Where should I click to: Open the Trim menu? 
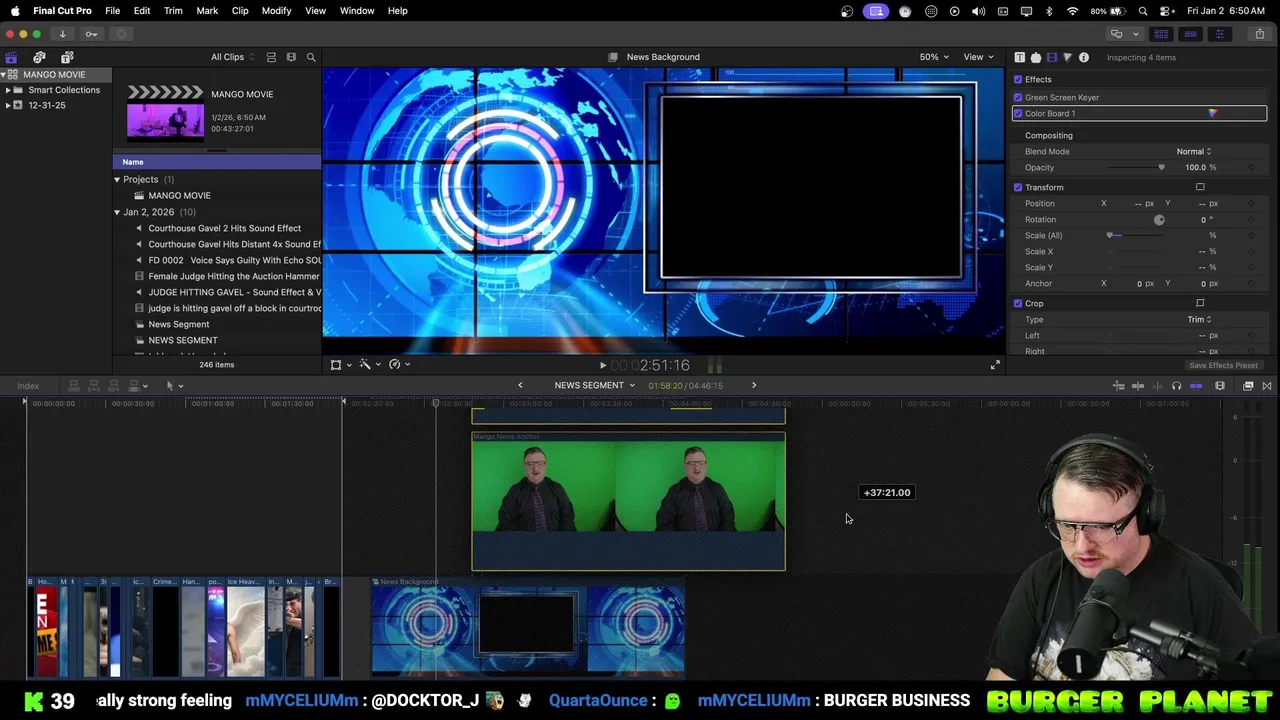[x=173, y=10]
